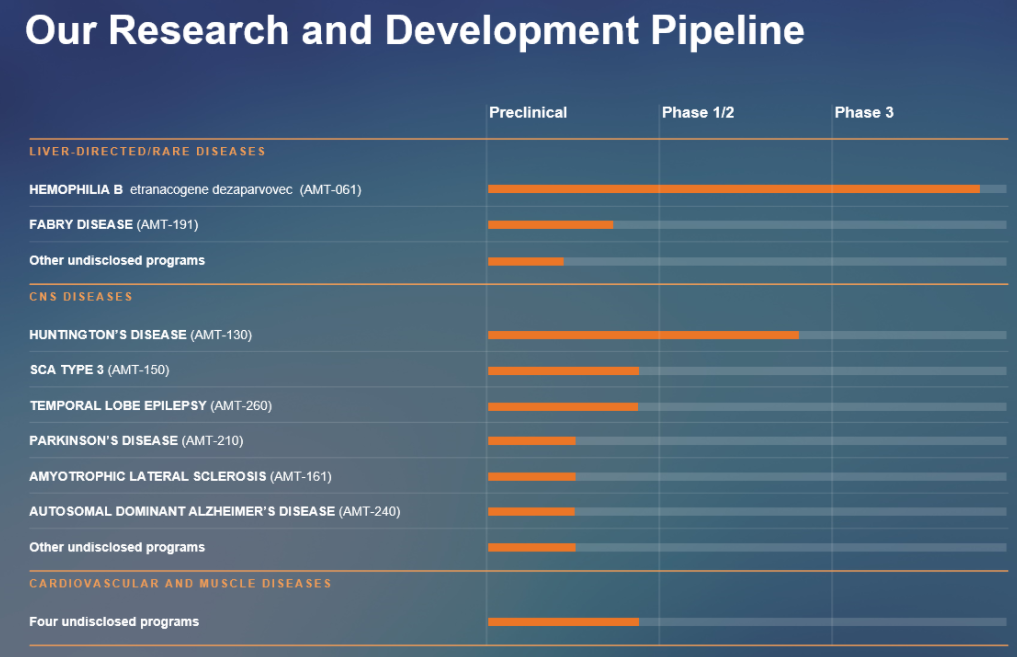Screen dimensions: 1017x657
Task: Select the Fabry Disease (AMT-191) label
Action: tap(114, 224)
